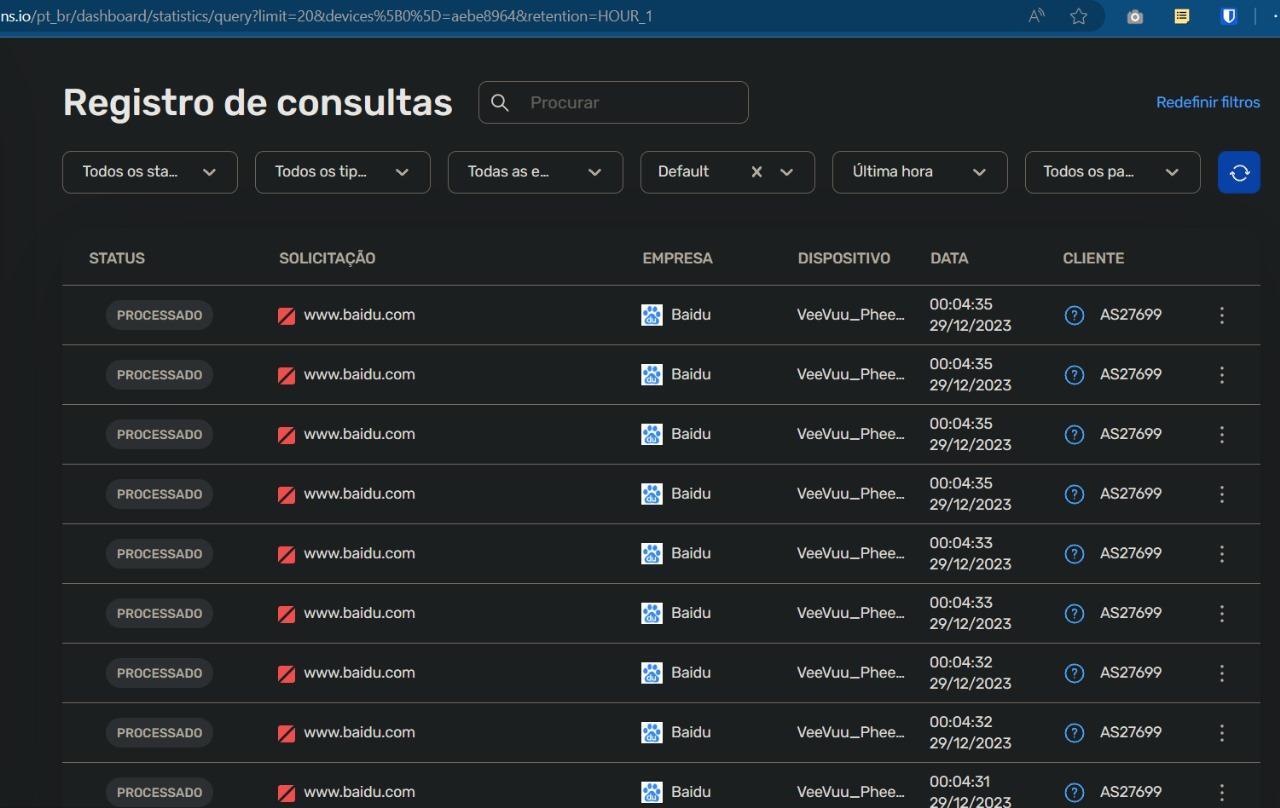Click AS27699 in the 00:04:31 row
The width and height of the screenshot is (1280, 808).
click(1131, 792)
